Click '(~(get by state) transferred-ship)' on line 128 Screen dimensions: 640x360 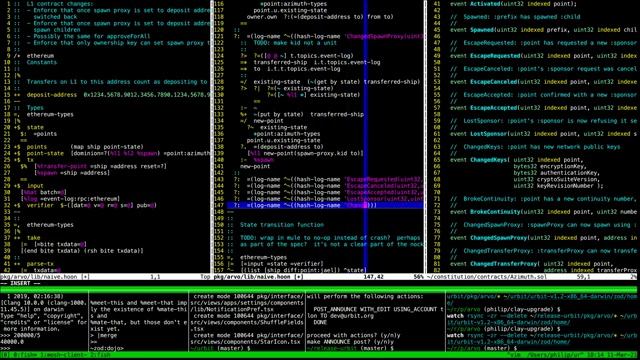pyautogui.click(x=363, y=82)
